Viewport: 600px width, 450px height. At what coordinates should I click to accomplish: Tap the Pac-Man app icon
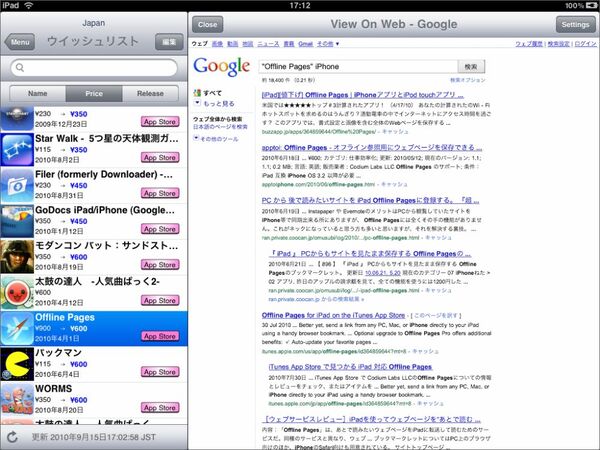pos(17,364)
